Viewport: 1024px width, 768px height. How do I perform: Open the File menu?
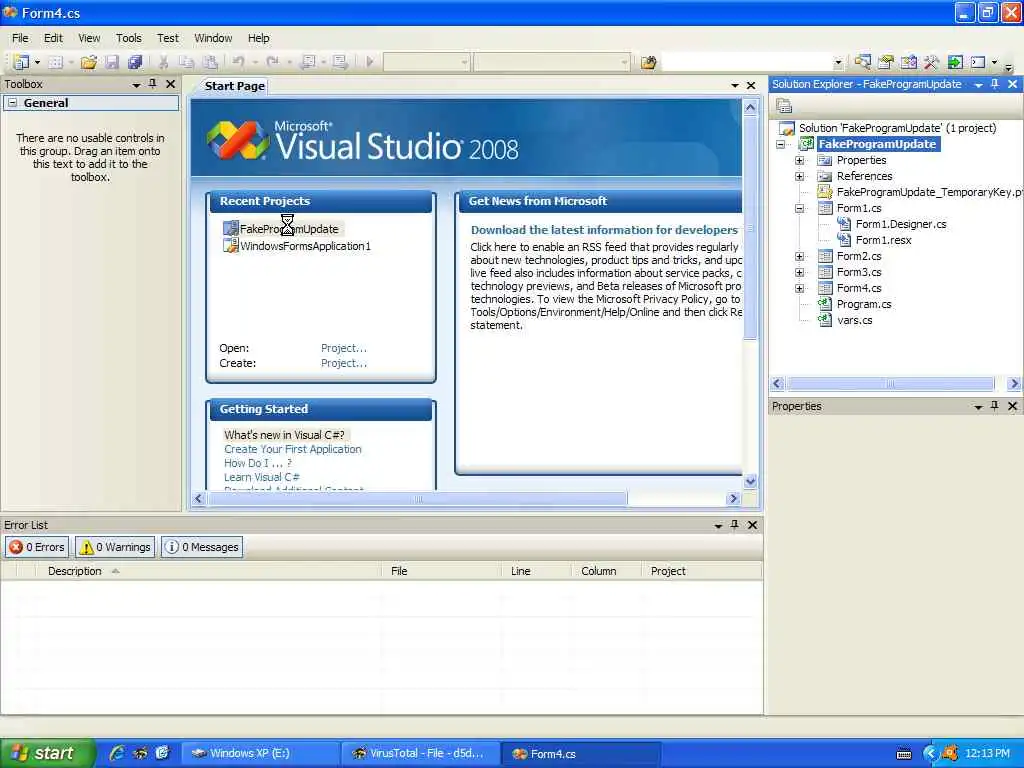coord(20,38)
